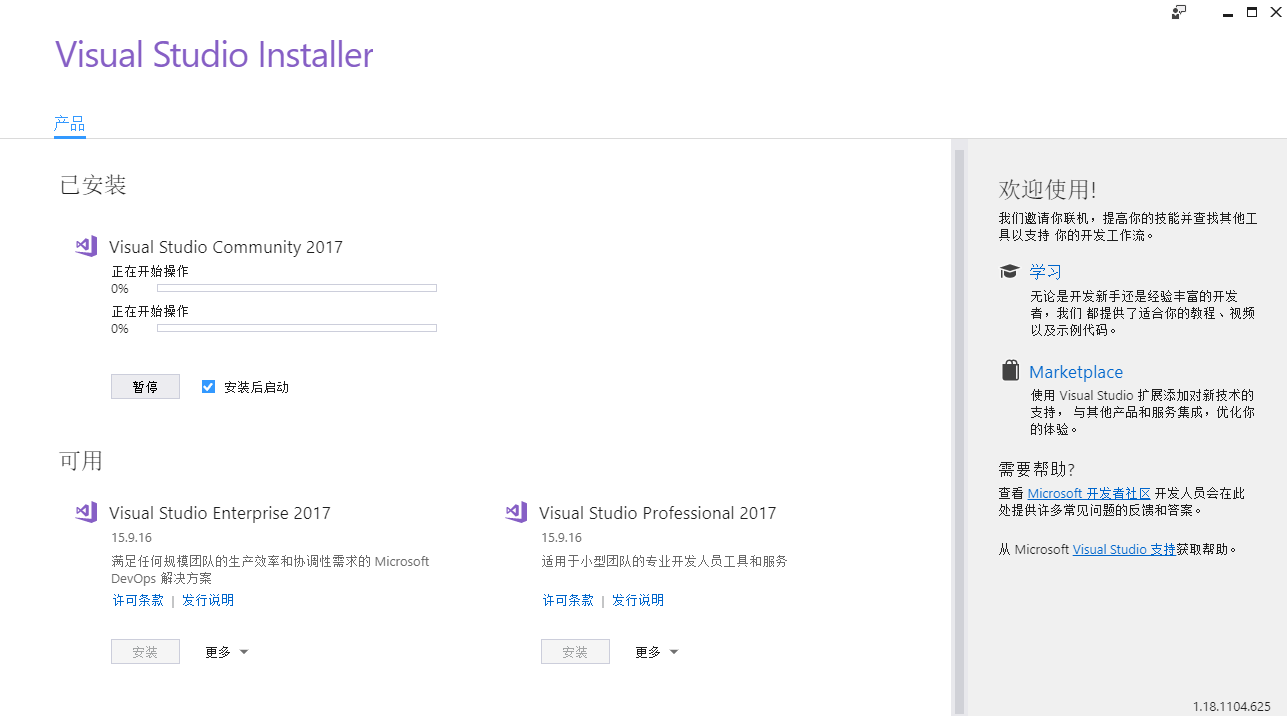Click the feedback icon in the title bar
Image resolution: width=1287 pixels, height=716 pixels.
pyautogui.click(x=1178, y=12)
